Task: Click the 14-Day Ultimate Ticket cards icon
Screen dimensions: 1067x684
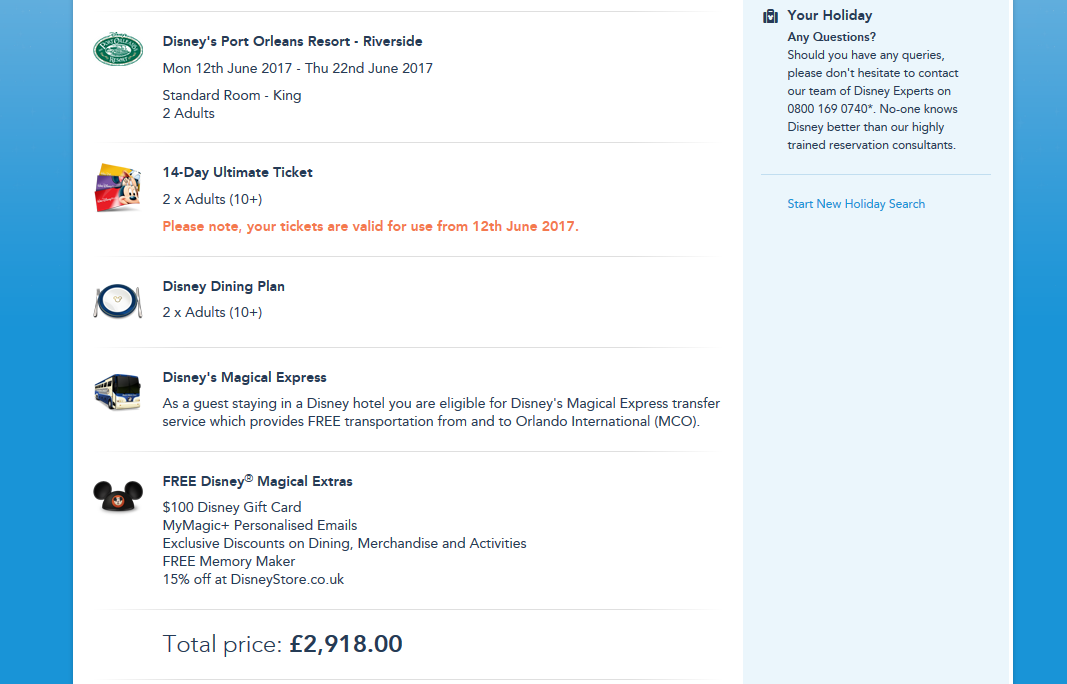Action: [x=118, y=187]
